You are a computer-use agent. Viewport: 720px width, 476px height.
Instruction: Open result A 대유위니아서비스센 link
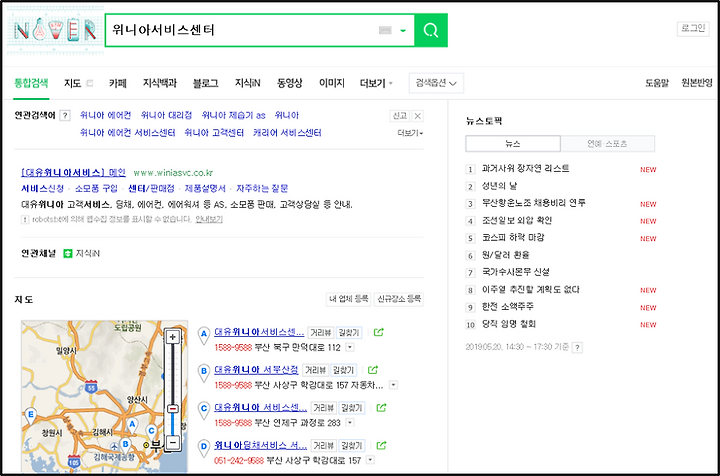pos(259,332)
